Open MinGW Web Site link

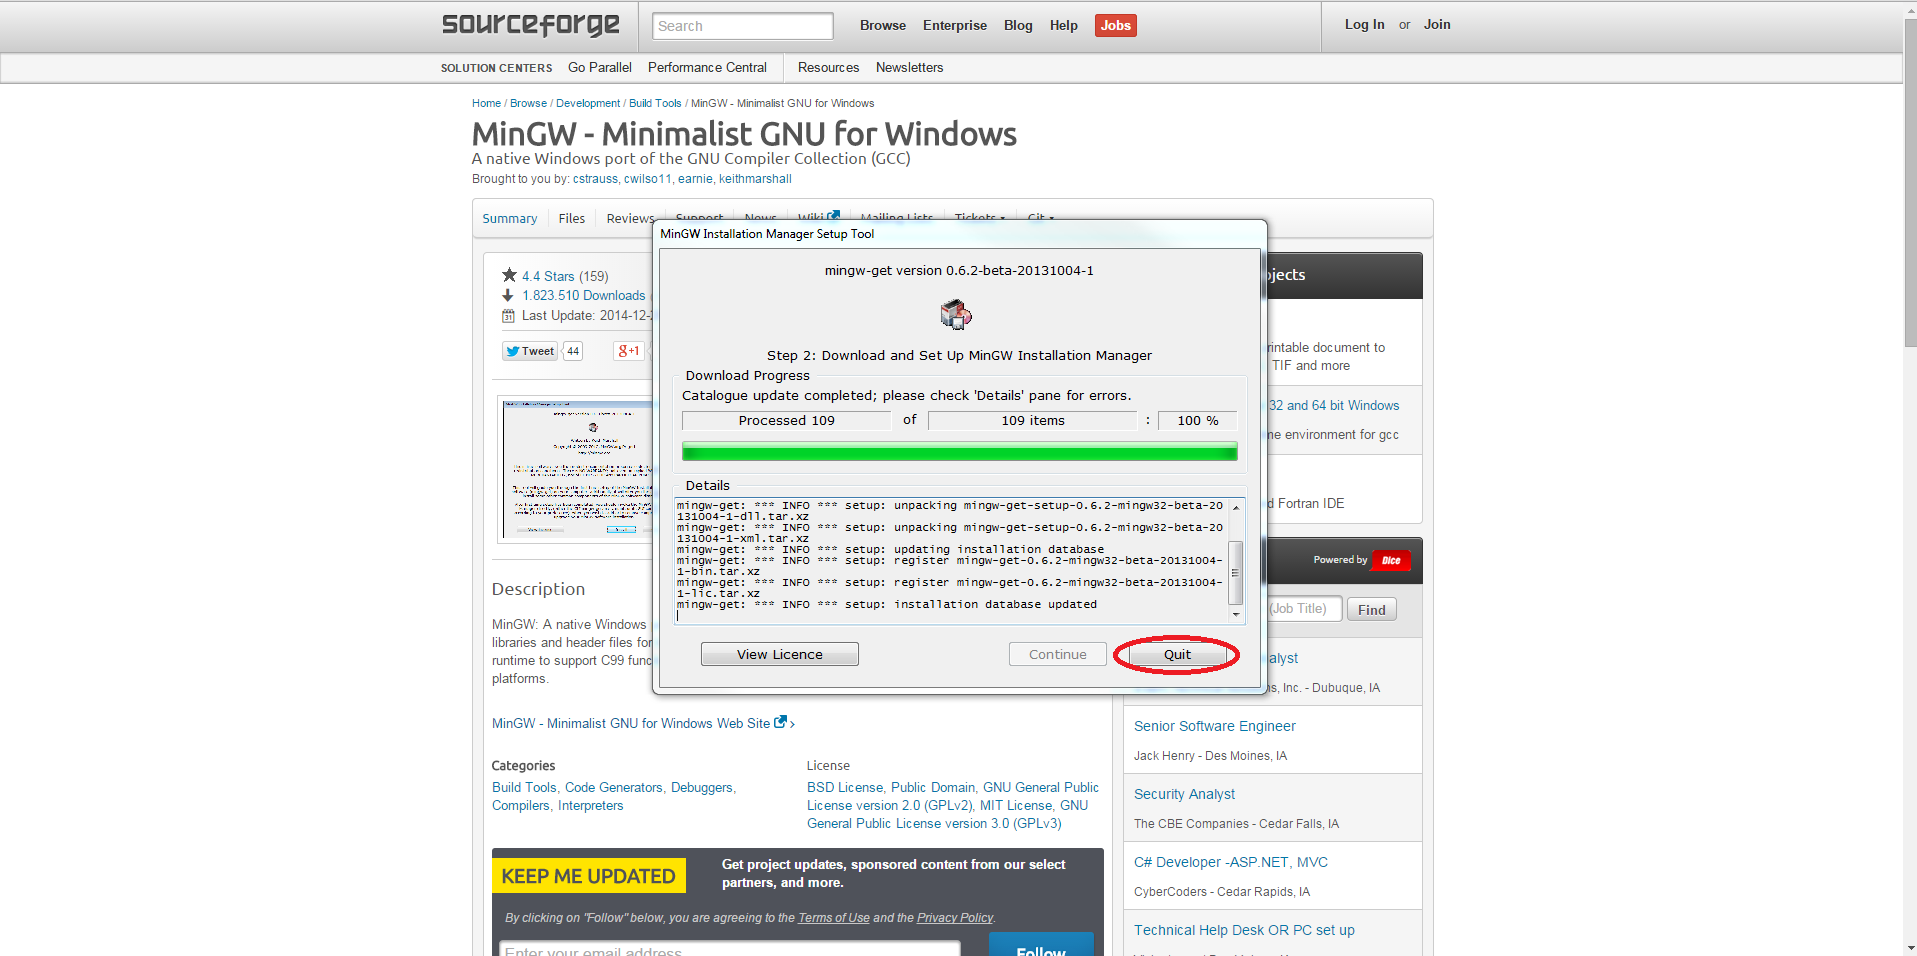click(x=631, y=723)
